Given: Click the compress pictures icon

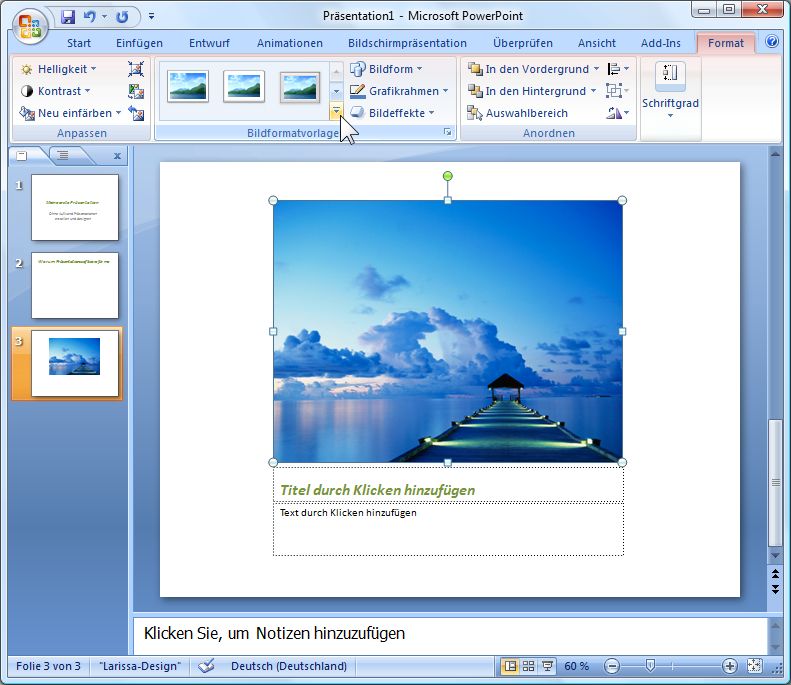Looking at the screenshot, I should coord(136,69).
